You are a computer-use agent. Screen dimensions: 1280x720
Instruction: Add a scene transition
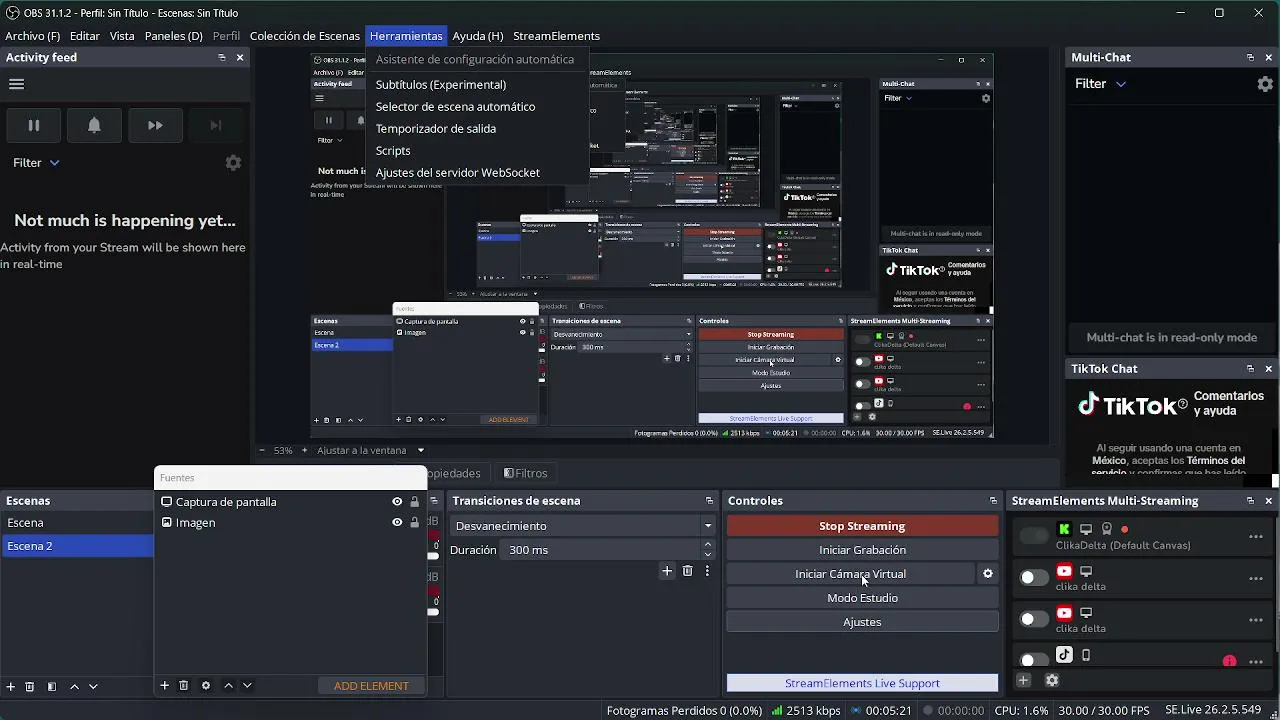pyautogui.click(x=667, y=571)
